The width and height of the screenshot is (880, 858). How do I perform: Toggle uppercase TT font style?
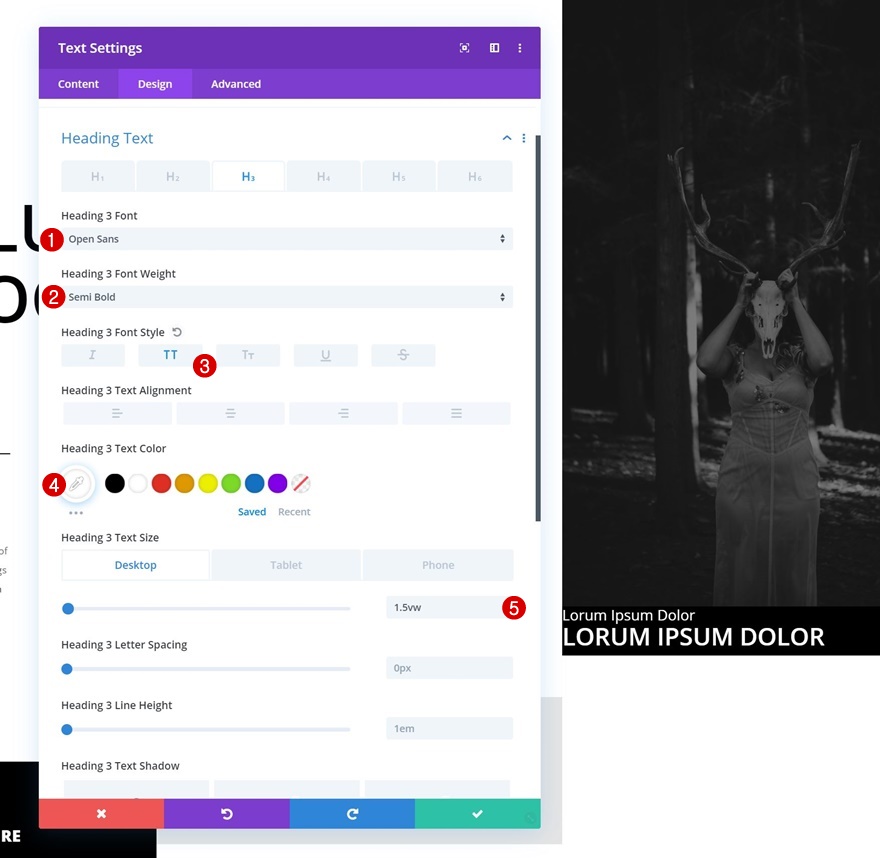170,355
